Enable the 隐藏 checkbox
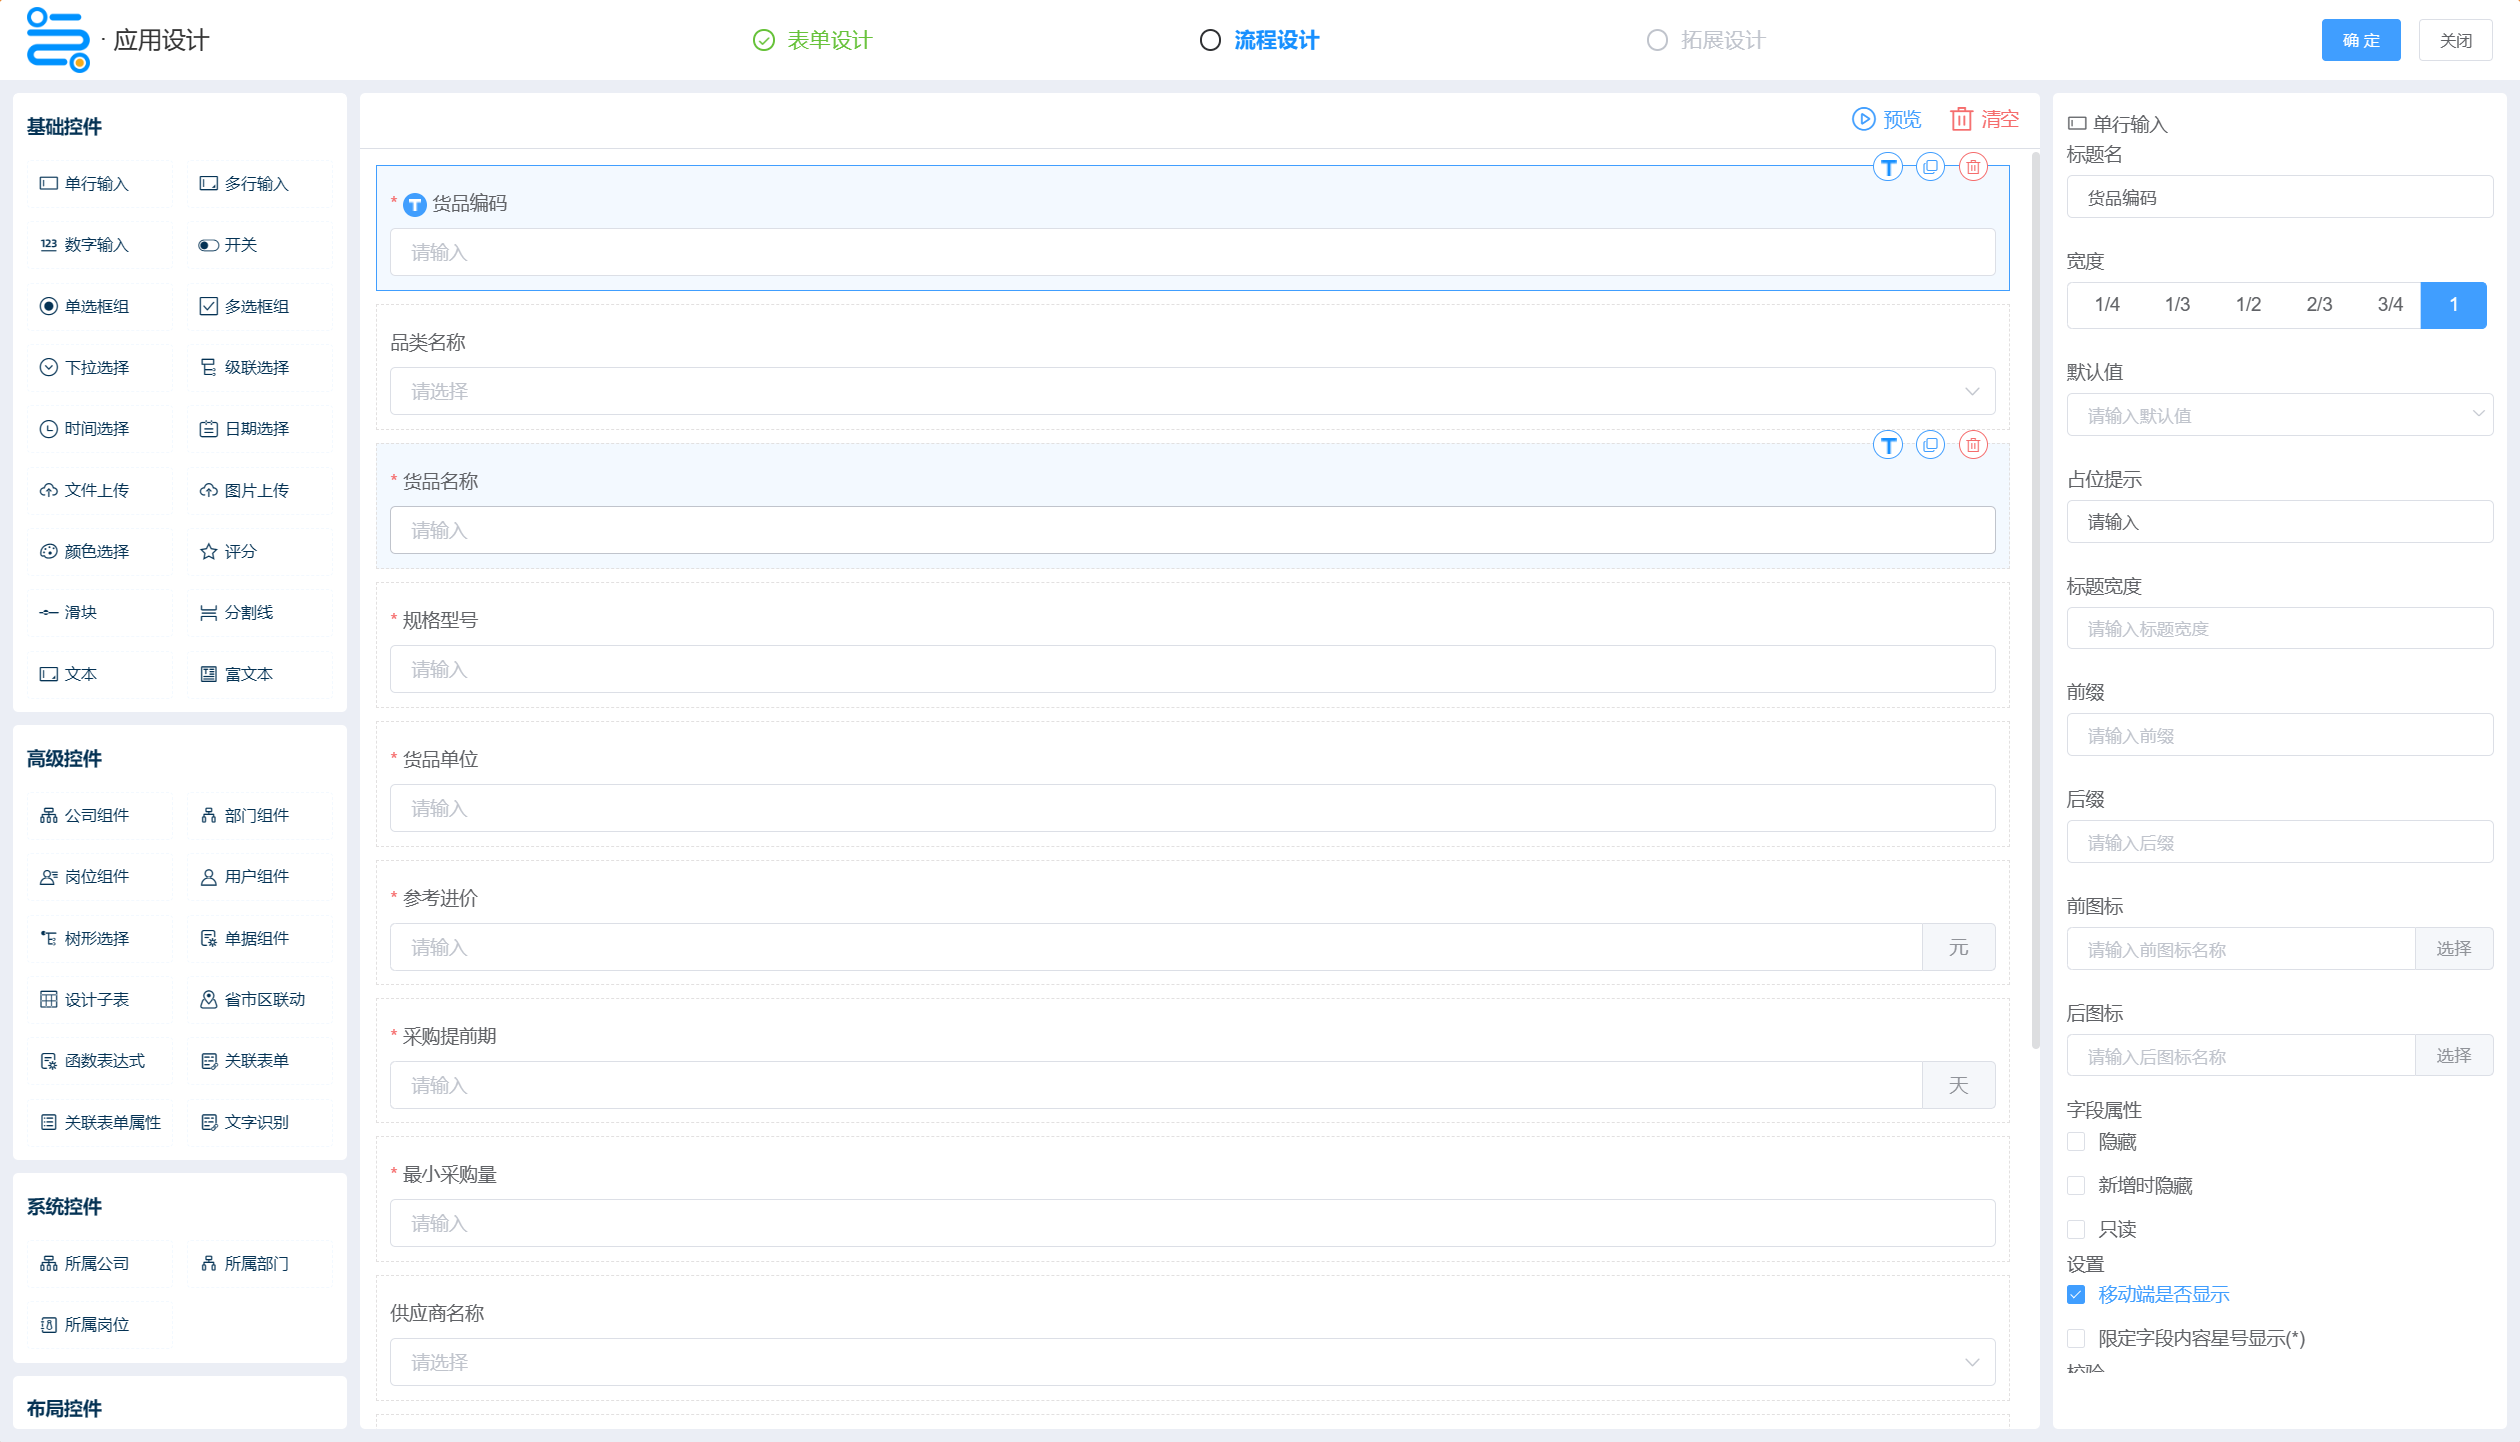The image size is (2520, 1442). click(2076, 1142)
